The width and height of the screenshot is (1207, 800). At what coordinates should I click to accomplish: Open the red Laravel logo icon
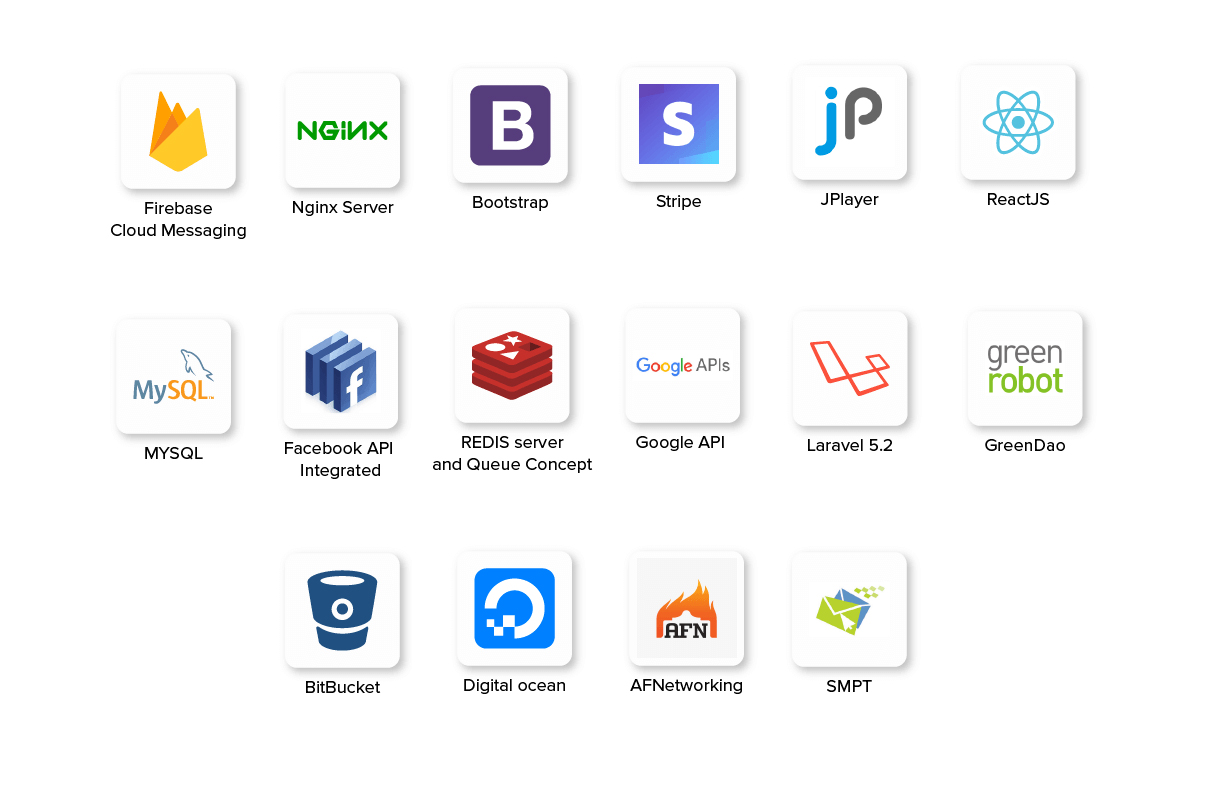[849, 368]
